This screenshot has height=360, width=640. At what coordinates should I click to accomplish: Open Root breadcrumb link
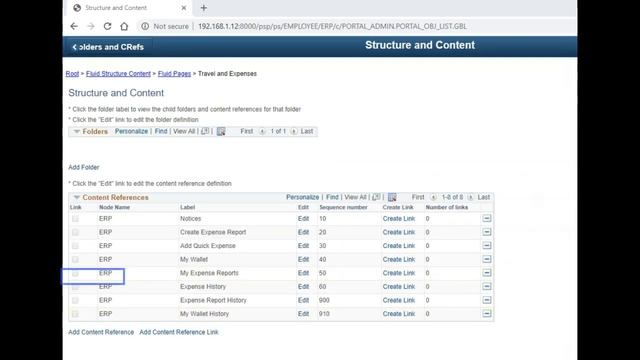tap(72, 74)
